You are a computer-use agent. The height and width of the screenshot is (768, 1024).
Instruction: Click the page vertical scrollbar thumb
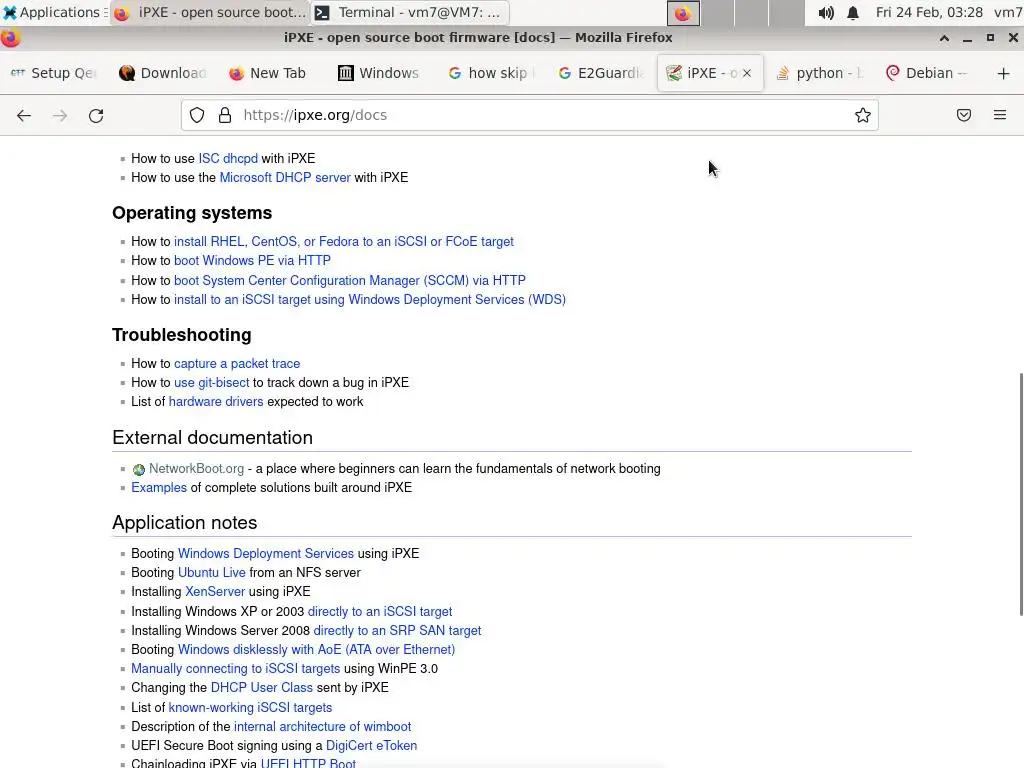(1021, 494)
